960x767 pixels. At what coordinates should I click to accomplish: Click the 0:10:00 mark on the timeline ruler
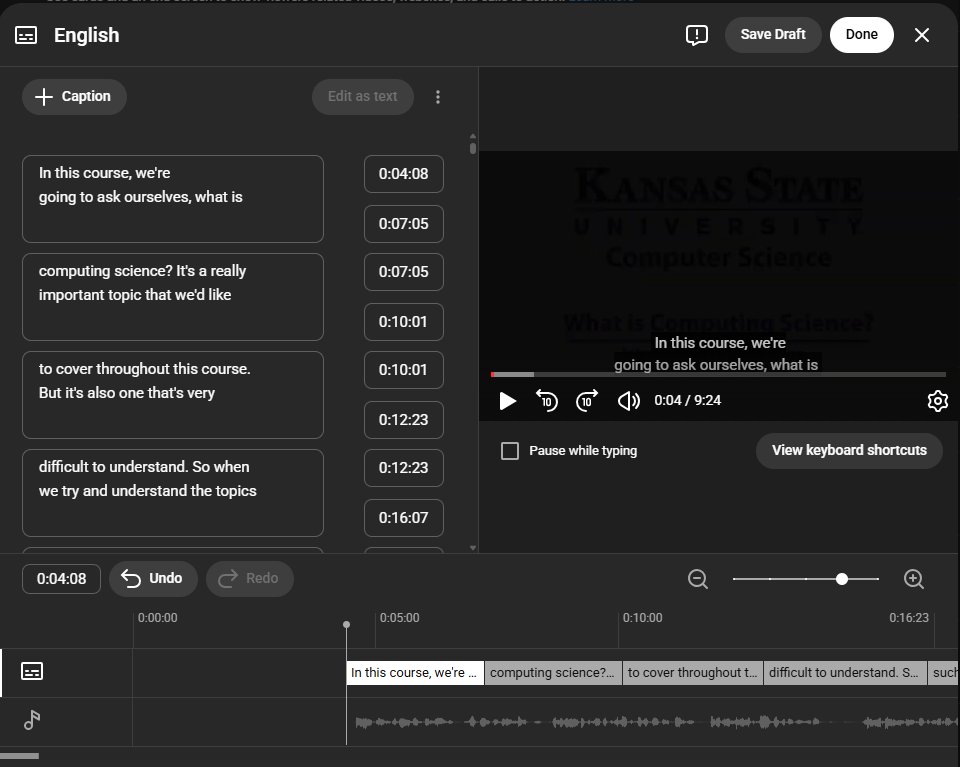pyautogui.click(x=642, y=618)
